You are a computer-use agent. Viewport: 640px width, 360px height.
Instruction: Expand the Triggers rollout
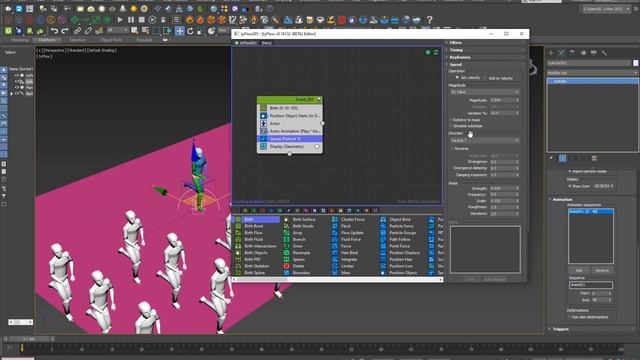pyautogui.click(x=592, y=329)
